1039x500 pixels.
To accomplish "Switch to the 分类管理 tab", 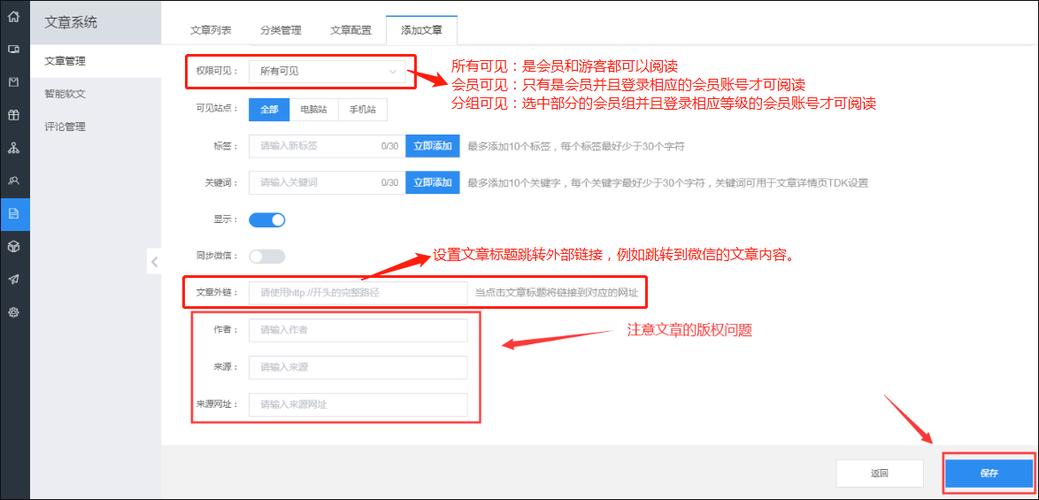I will tap(280, 30).
